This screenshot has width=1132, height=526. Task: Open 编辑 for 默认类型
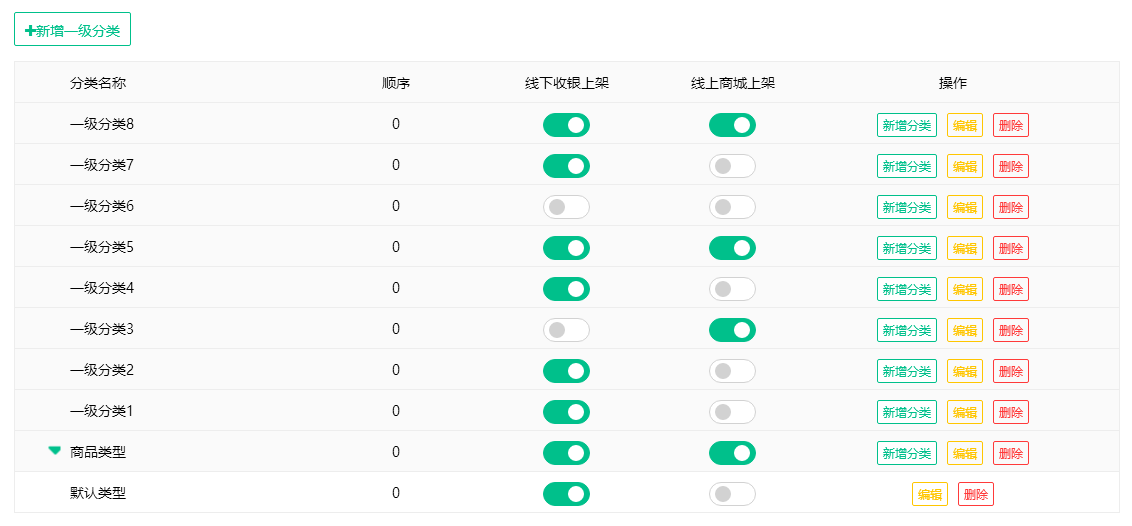[929, 494]
